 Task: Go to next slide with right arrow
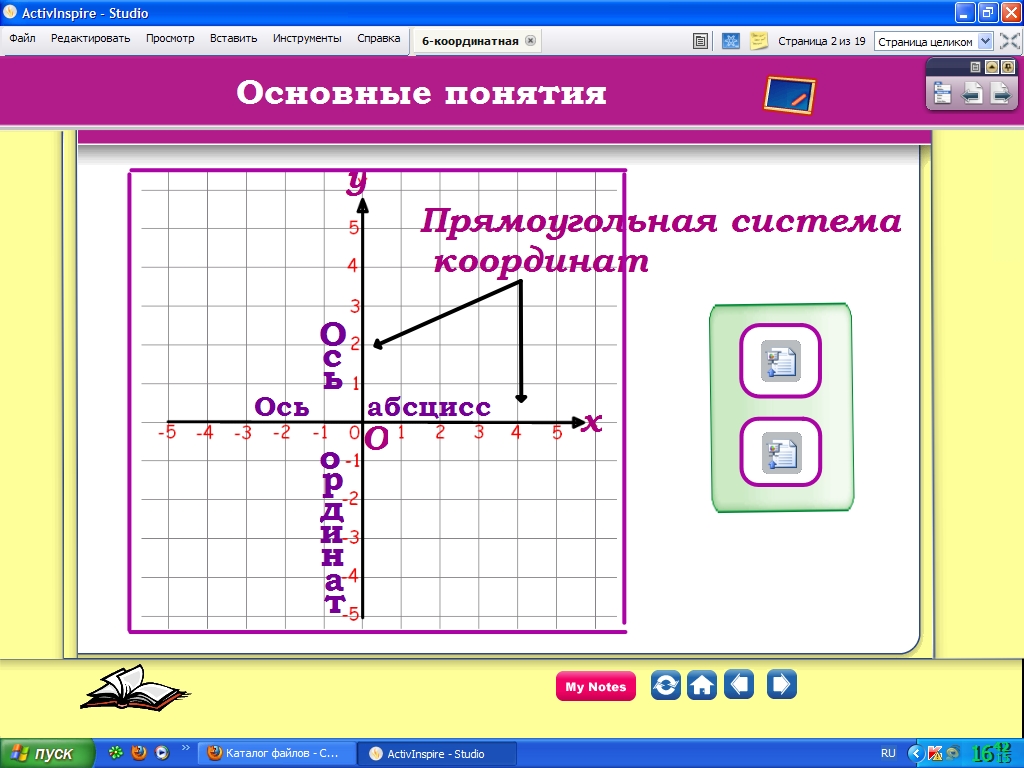coord(781,686)
